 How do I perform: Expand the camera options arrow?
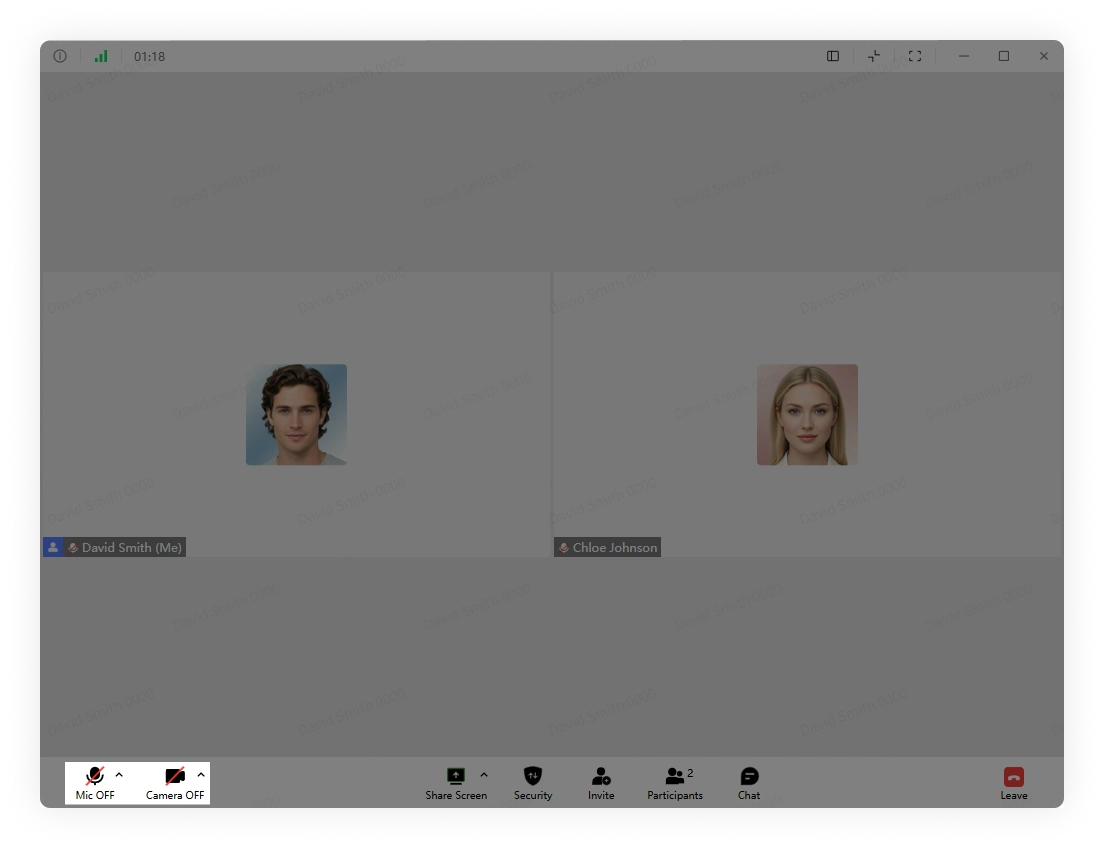click(x=201, y=775)
